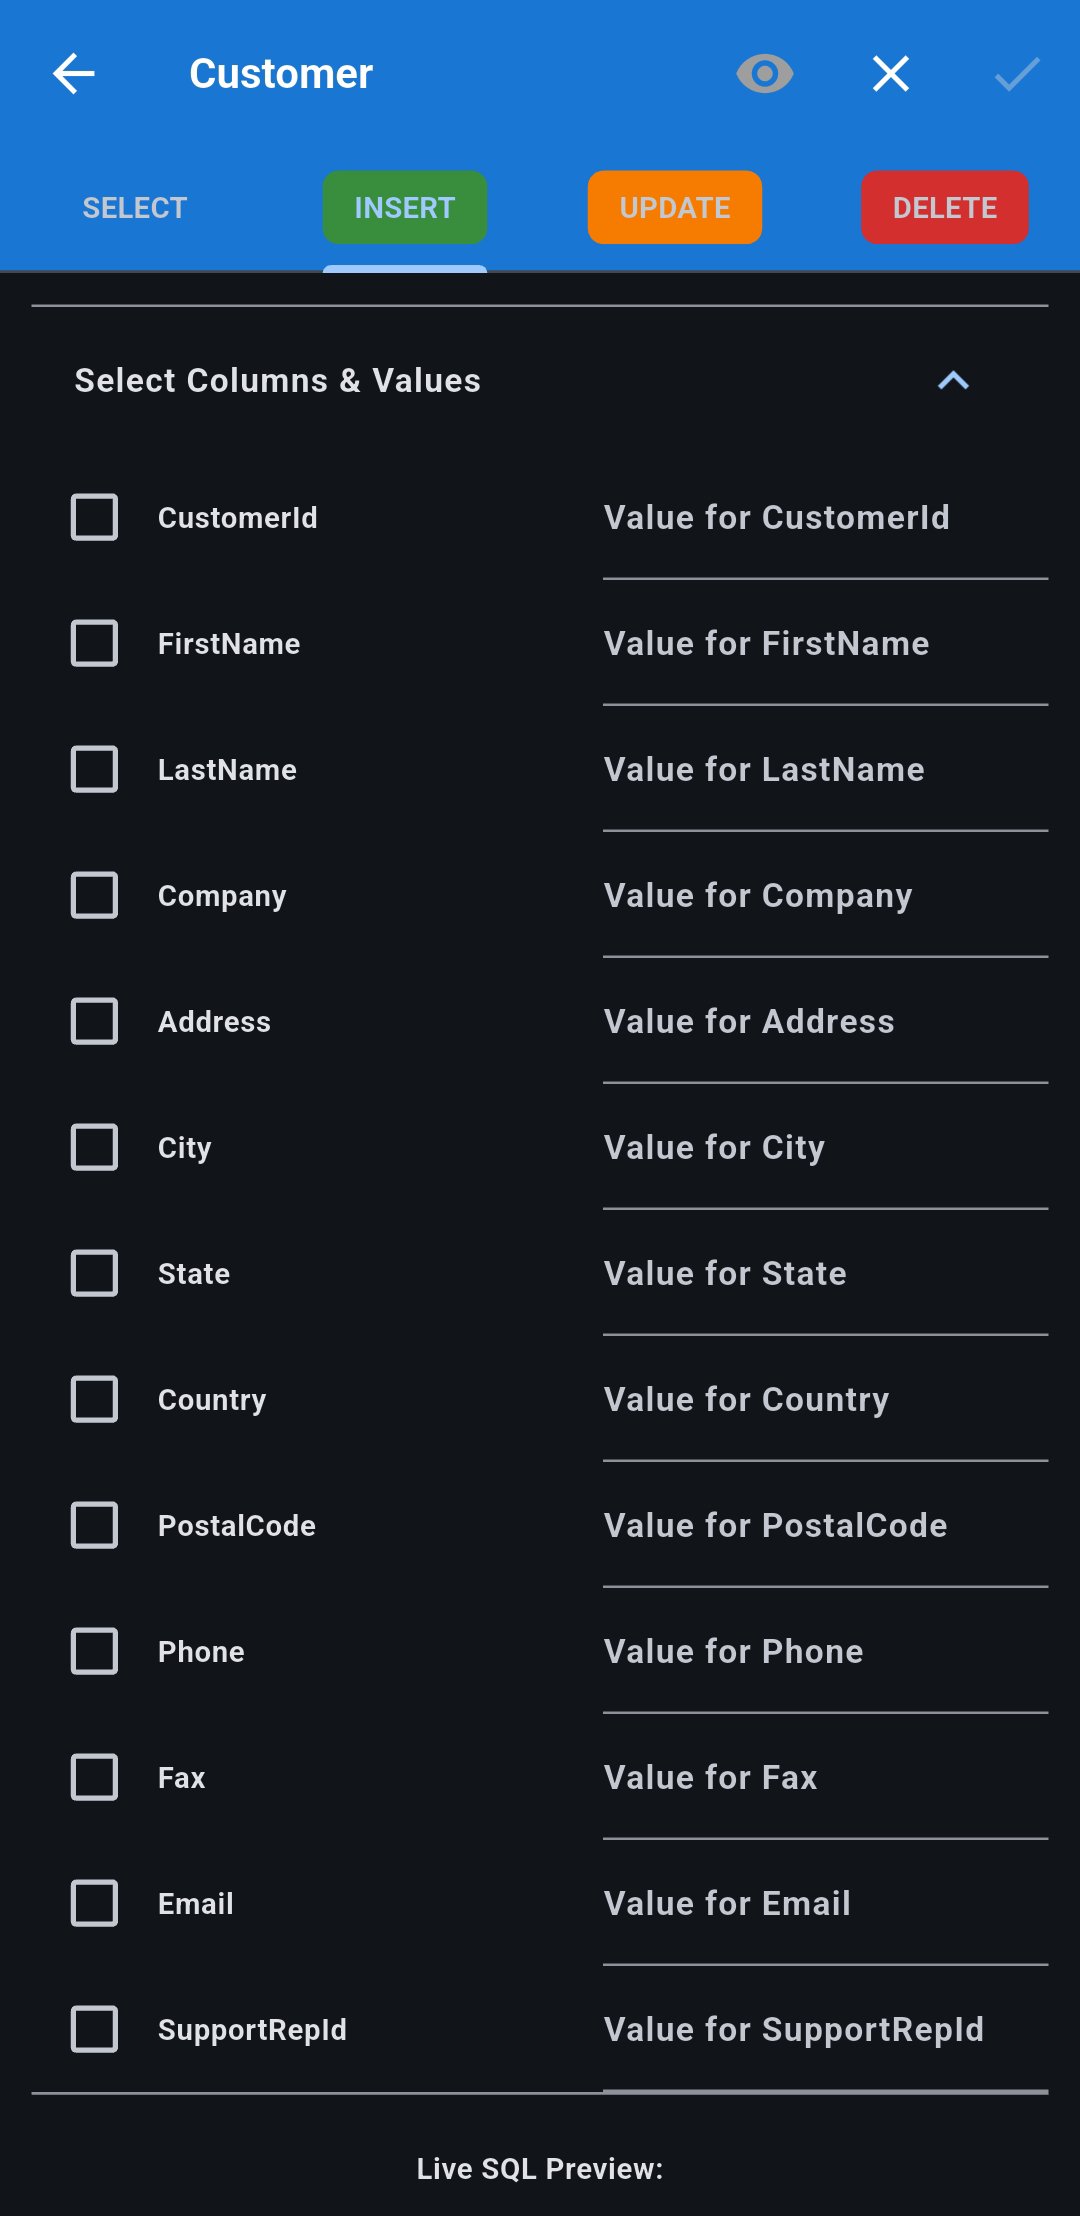Screen dimensions: 1080x2216
Task: Enable the FirstName column checkbox
Action: [95, 644]
